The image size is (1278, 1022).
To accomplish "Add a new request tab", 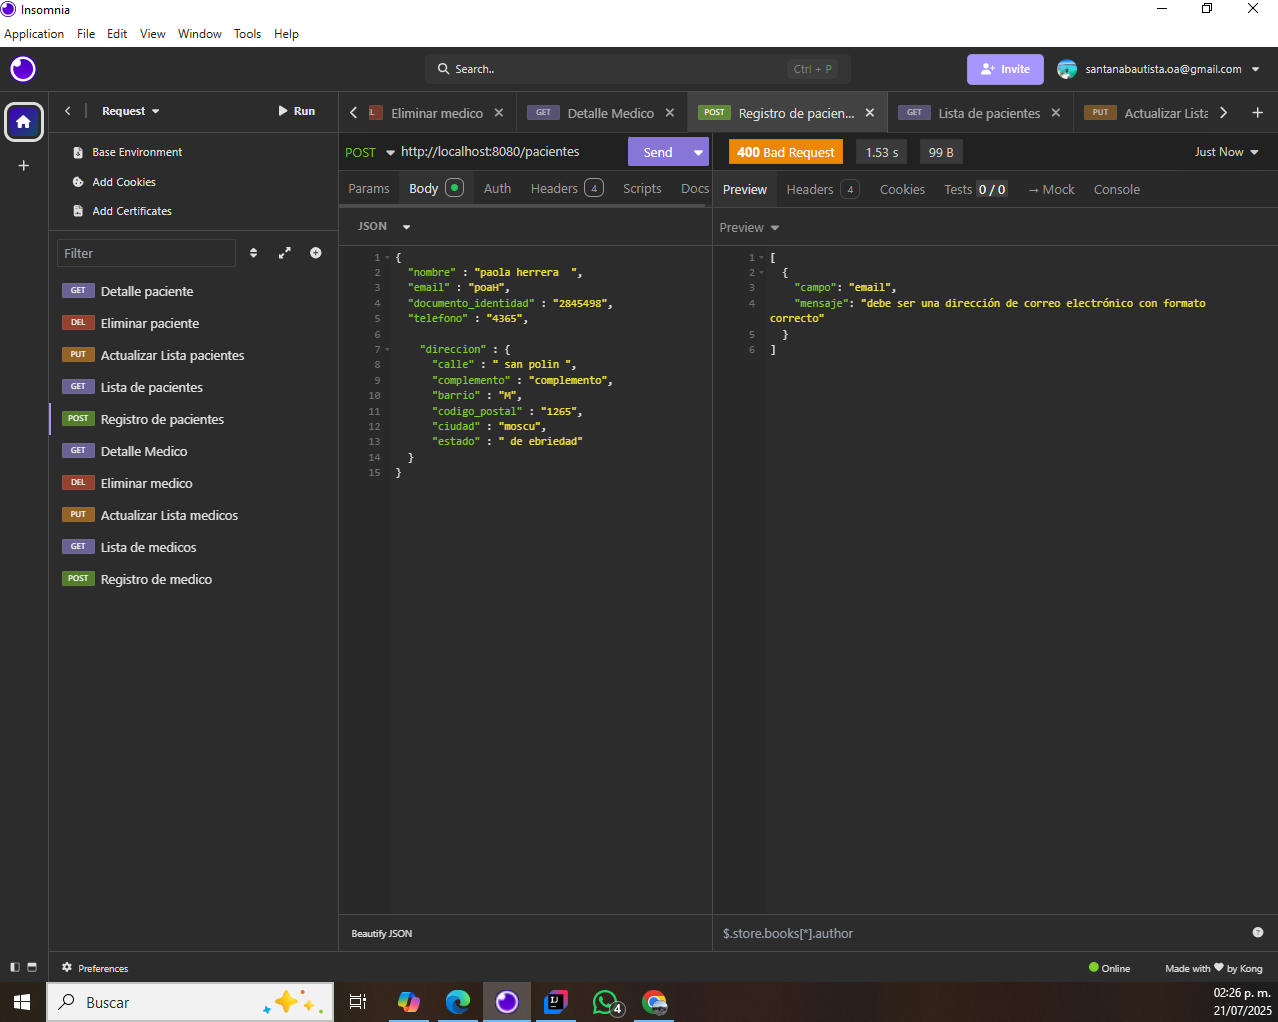I will pos(1257,113).
